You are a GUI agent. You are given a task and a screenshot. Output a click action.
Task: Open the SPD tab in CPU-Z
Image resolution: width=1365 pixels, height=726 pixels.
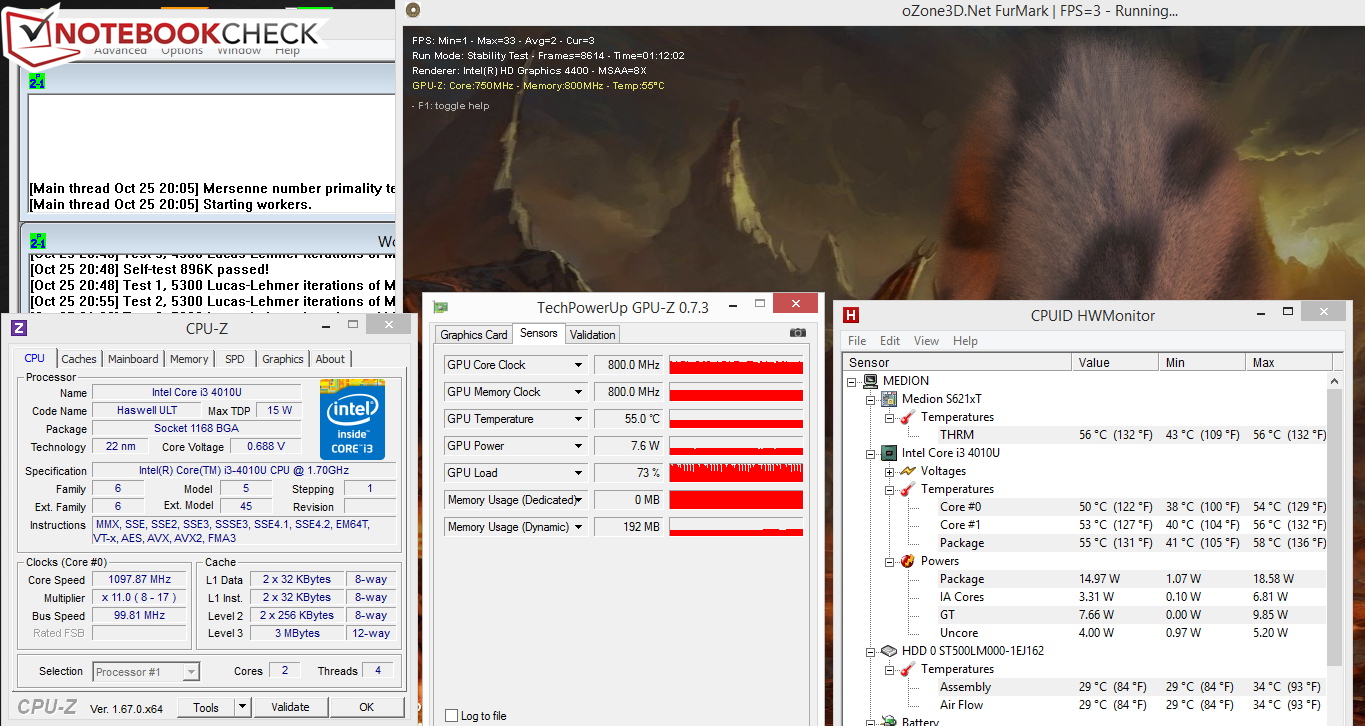click(234, 359)
